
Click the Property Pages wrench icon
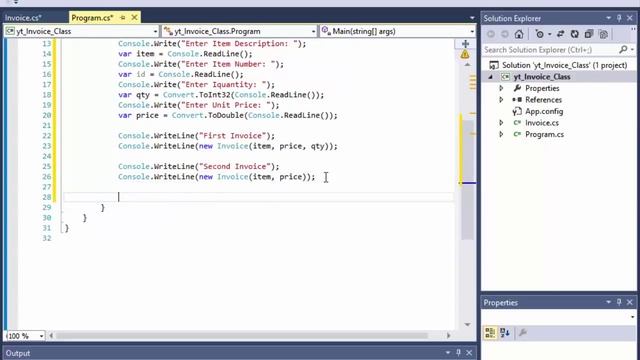tap(522, 333)
